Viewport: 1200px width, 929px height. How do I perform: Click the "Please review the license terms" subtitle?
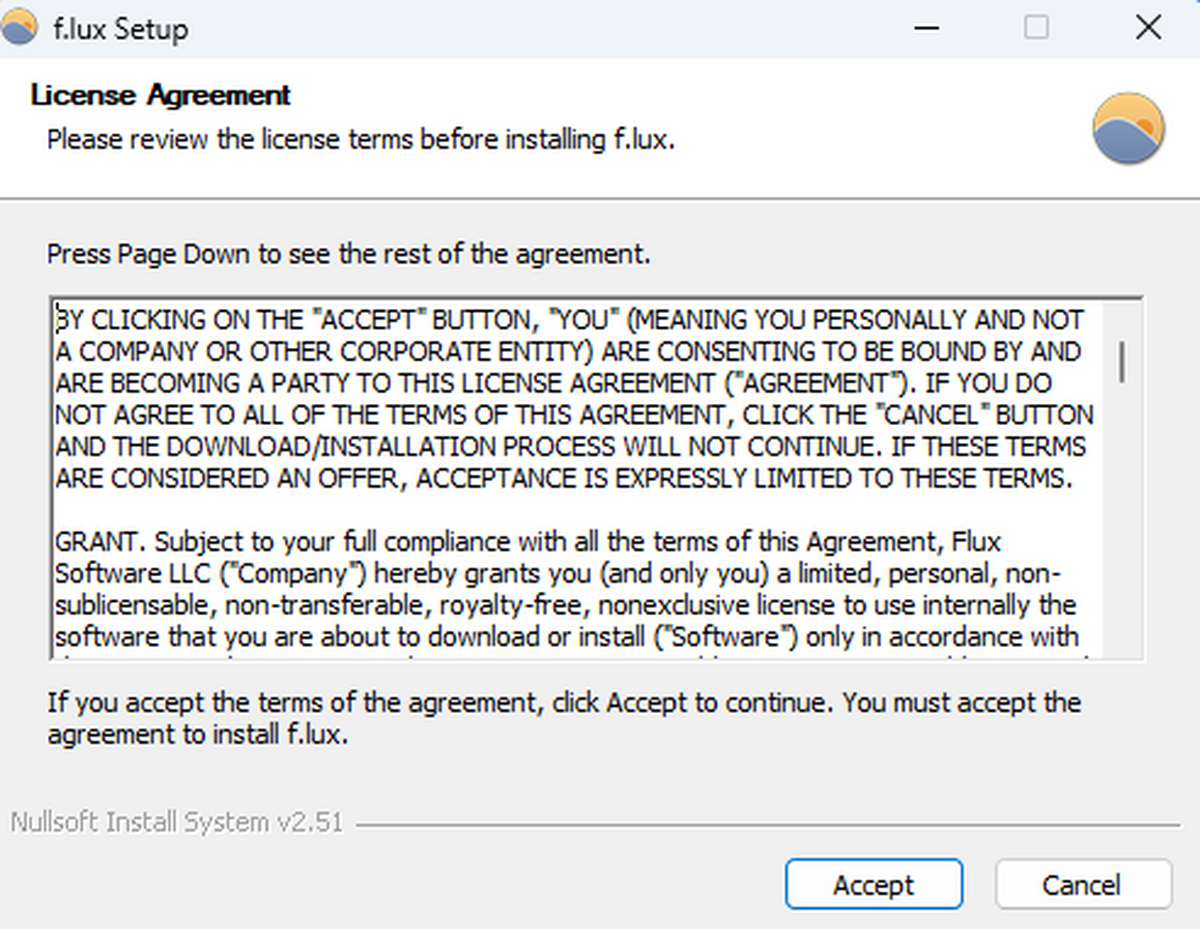pos(361,139)
